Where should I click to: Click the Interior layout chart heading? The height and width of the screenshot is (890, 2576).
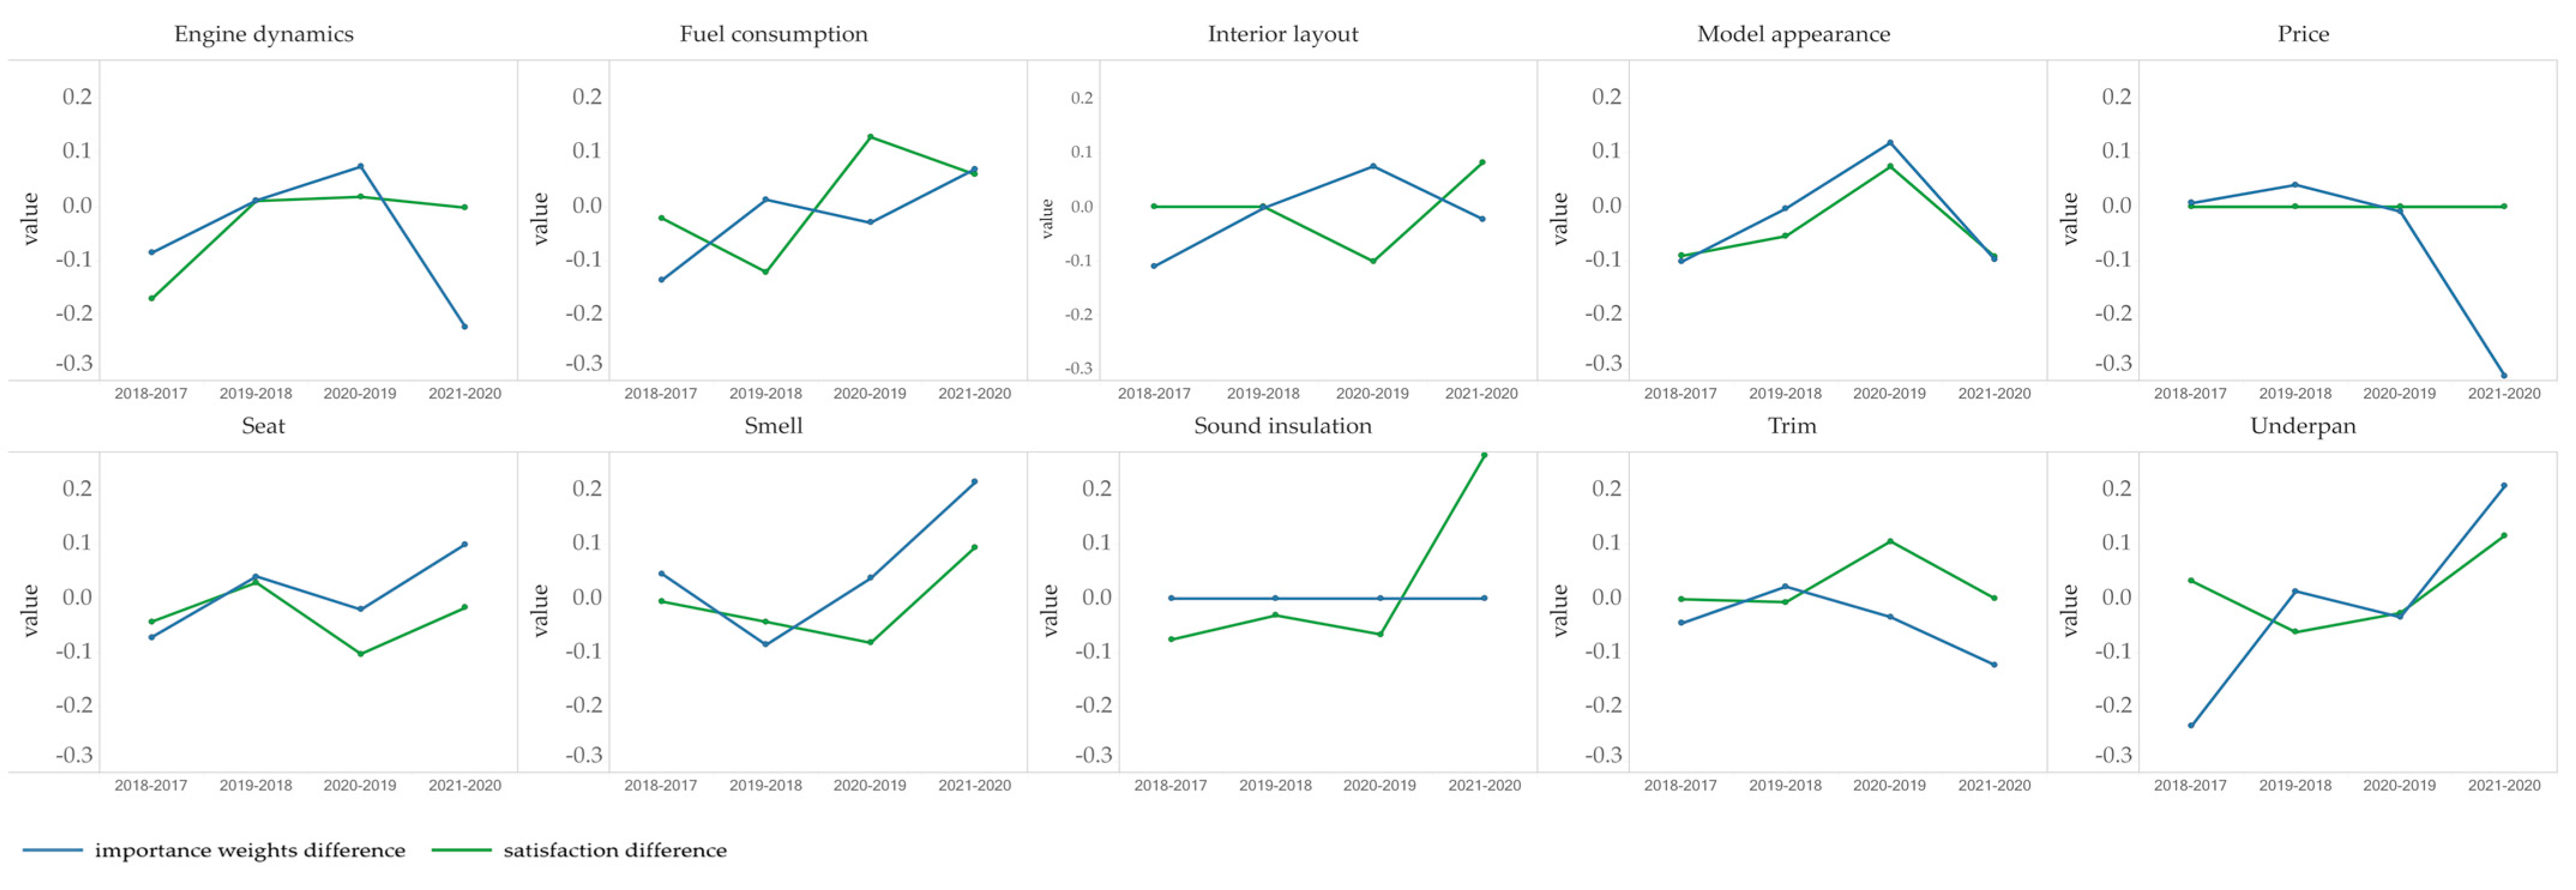(x=1282, y=34)
